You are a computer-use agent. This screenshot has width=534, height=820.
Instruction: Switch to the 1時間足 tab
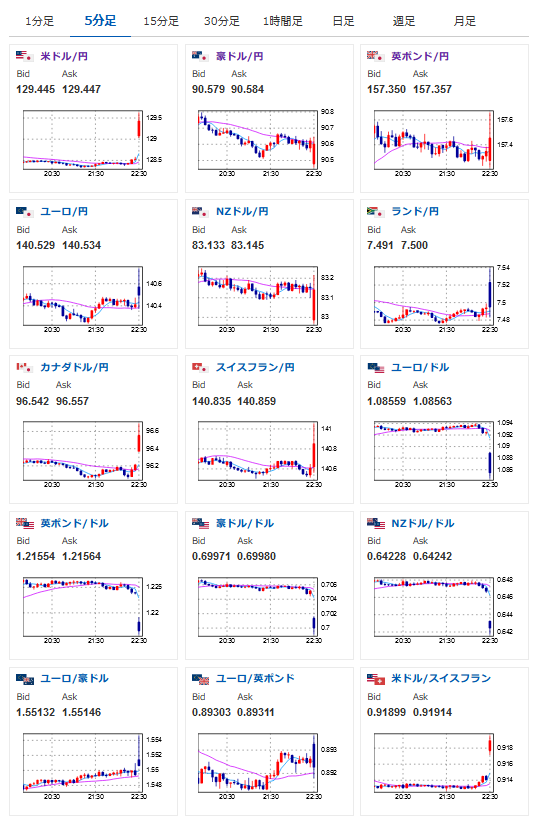point(282,21)
